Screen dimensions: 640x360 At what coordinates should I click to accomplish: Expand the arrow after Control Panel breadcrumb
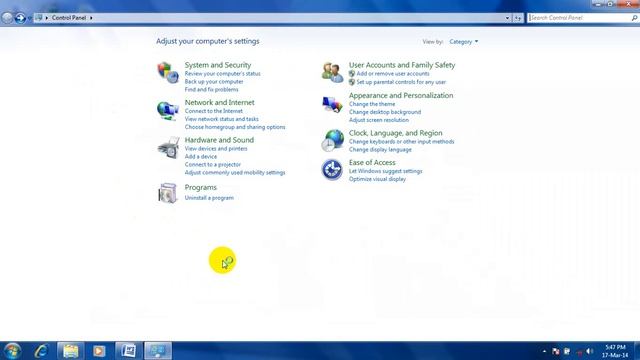91,18
